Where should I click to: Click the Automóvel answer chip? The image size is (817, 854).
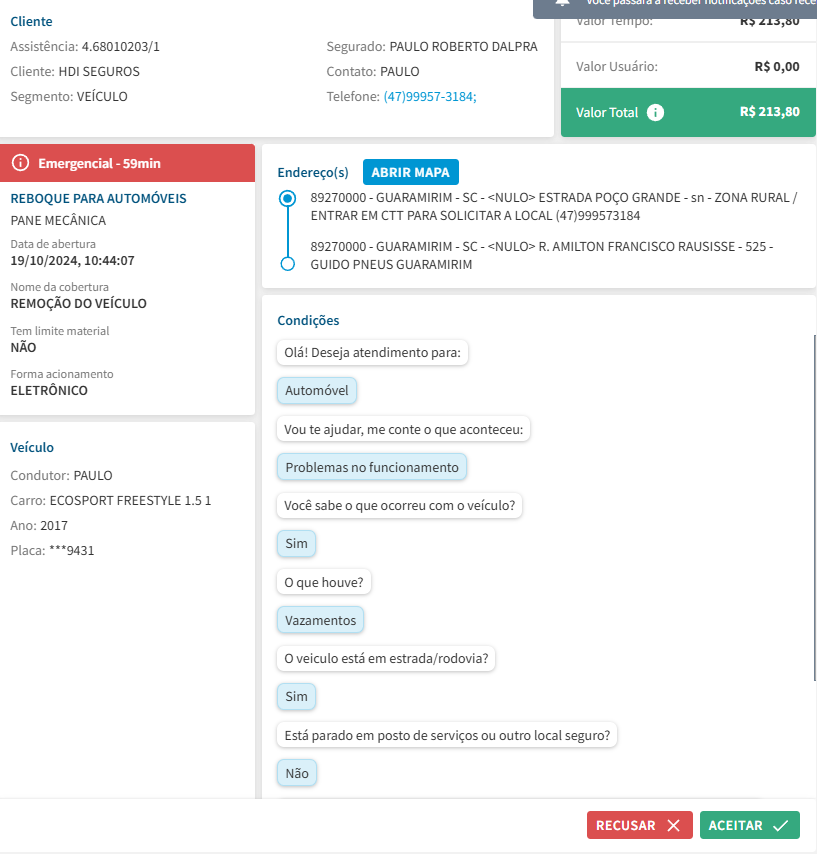point(316,391)
